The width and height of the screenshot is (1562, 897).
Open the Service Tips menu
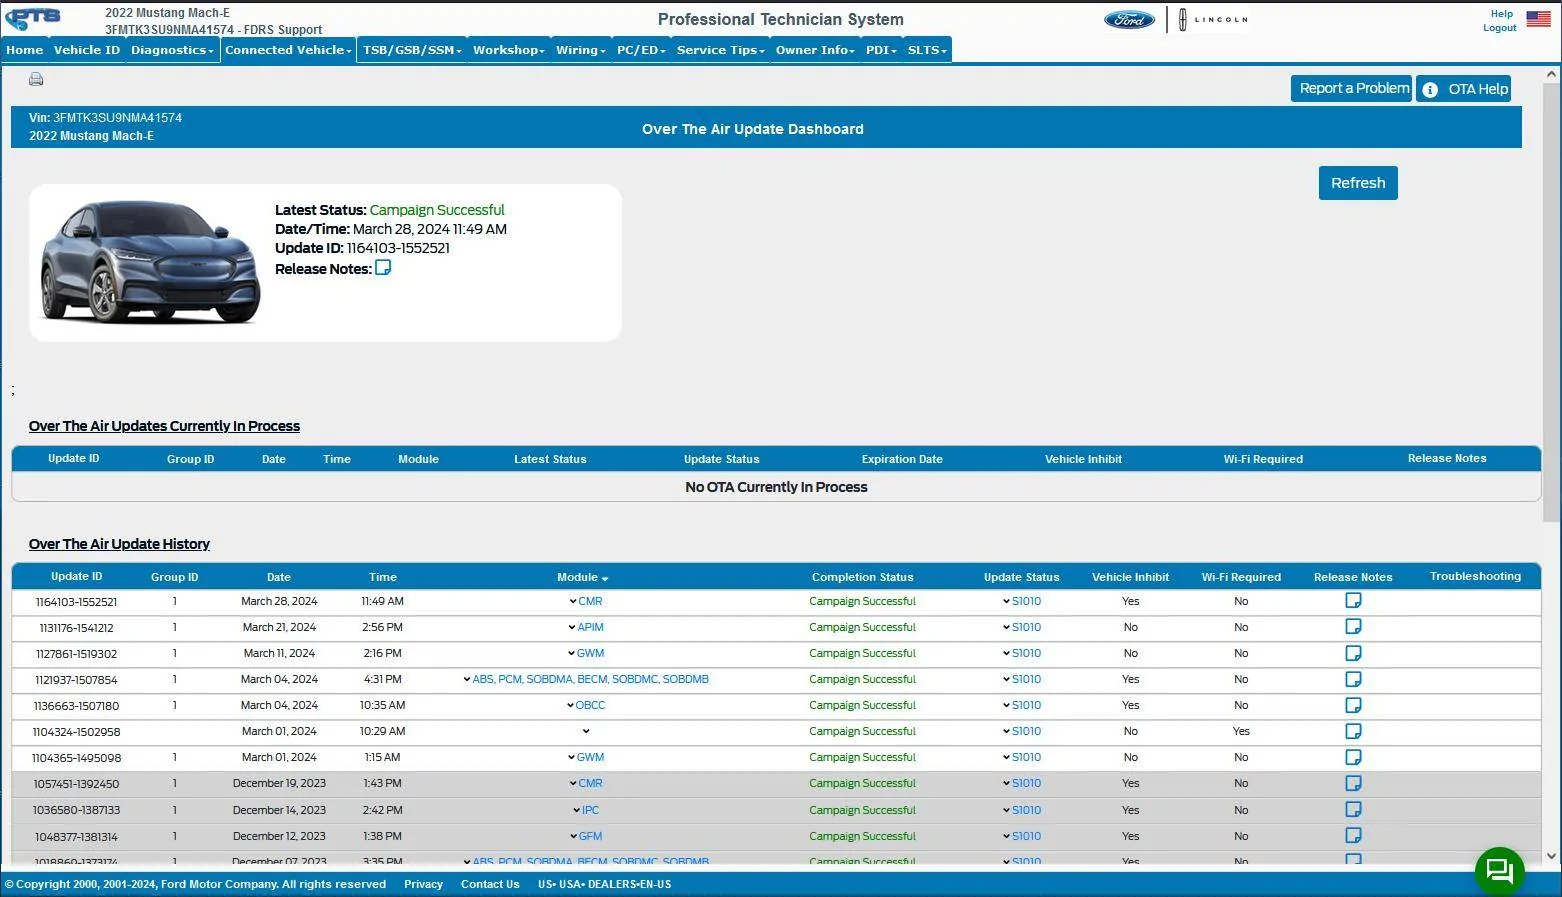coord(720,50)
